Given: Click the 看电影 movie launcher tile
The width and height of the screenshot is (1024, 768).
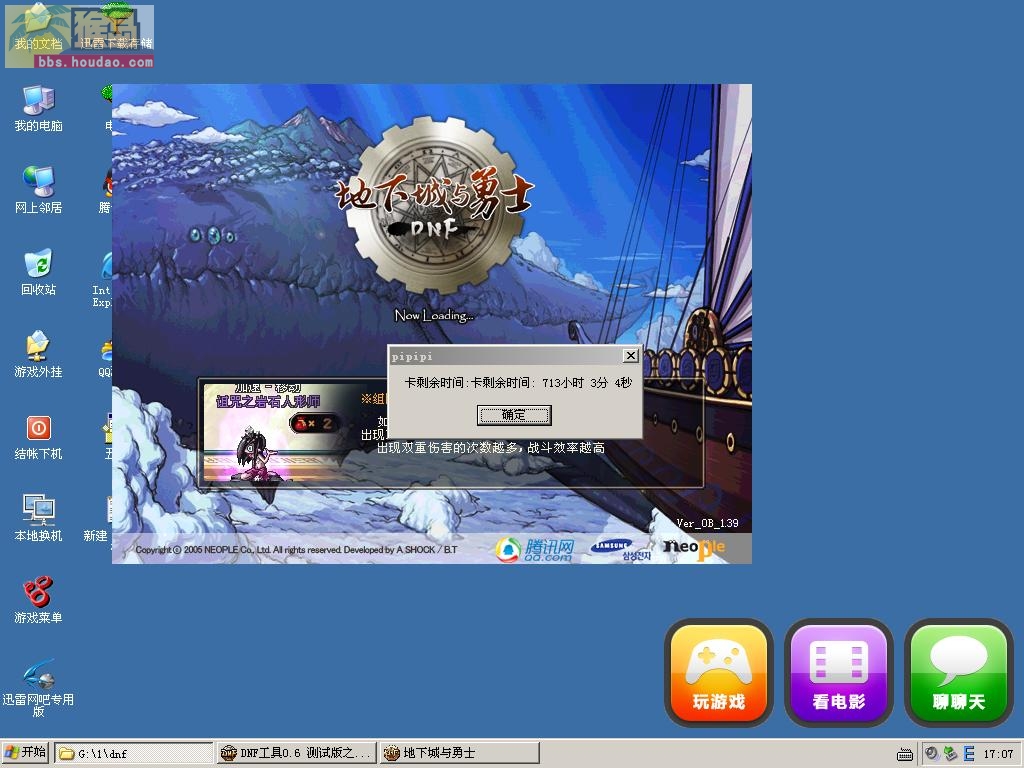Looking at the screenshot, I should (839, 673).
